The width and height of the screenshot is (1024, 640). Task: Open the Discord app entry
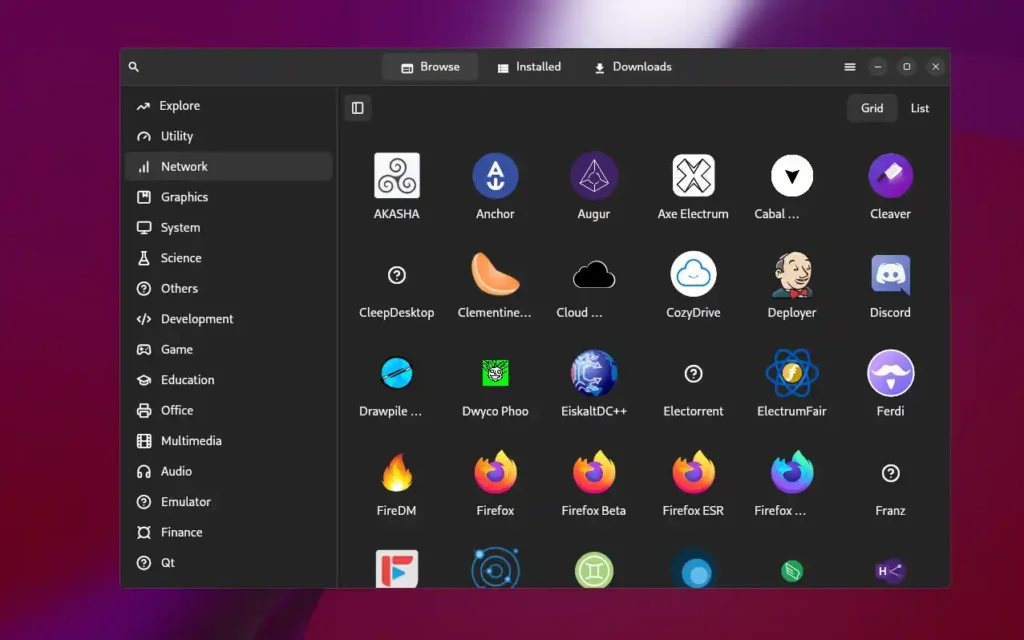click(889, 276)
